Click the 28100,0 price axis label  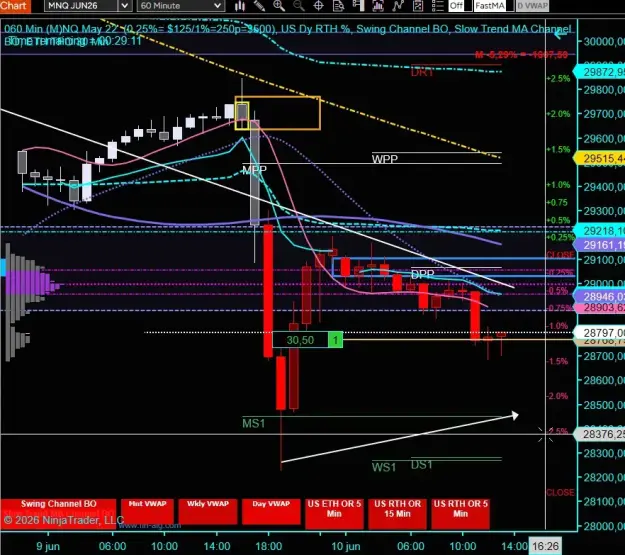point(604,501)
